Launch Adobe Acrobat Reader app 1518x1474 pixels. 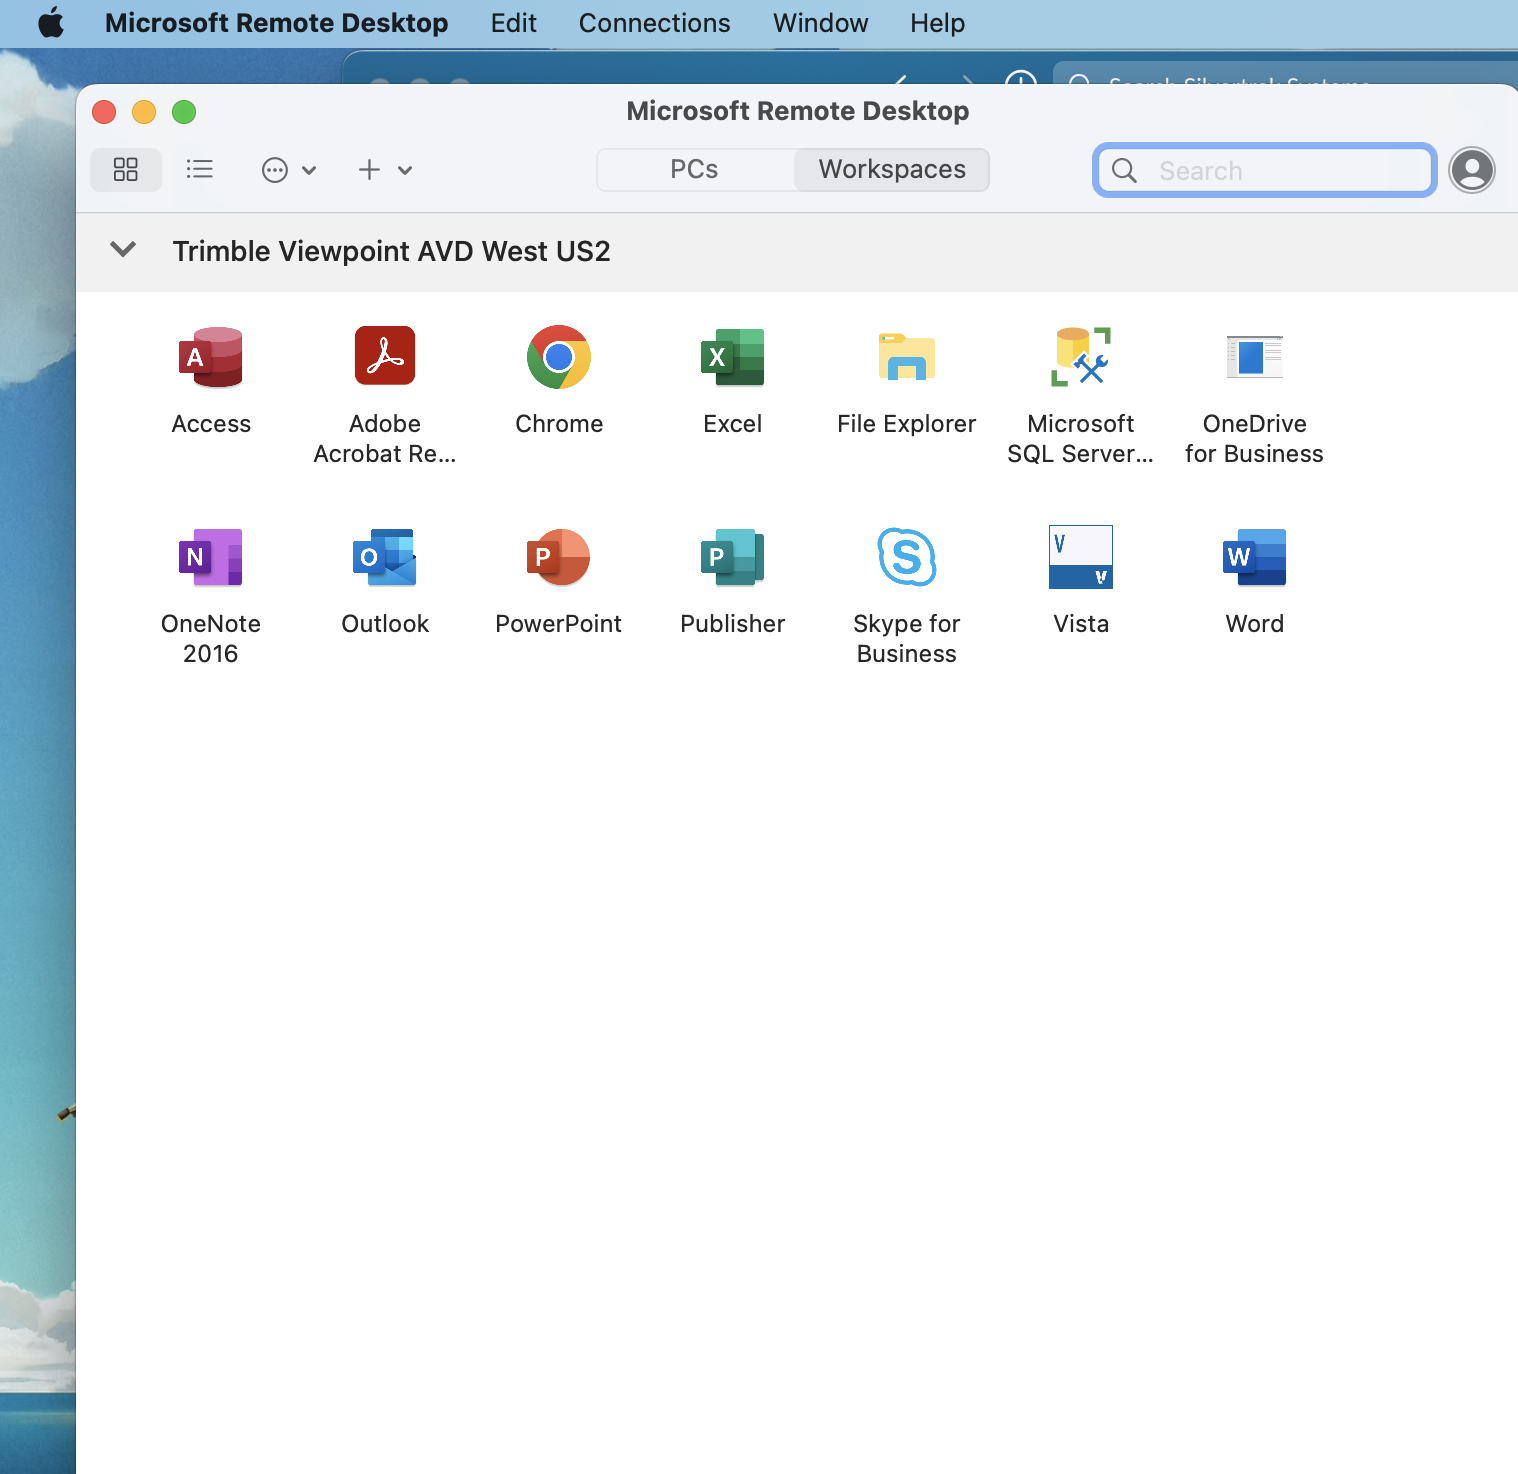click(385, 356)
